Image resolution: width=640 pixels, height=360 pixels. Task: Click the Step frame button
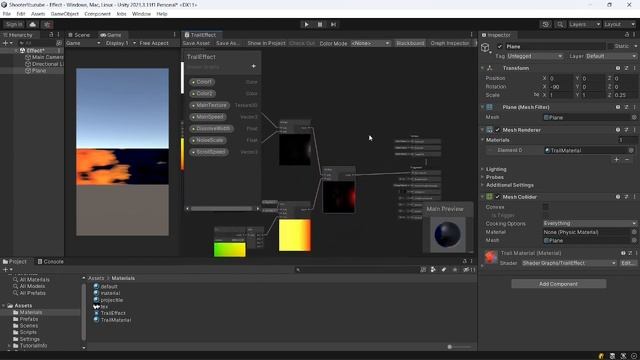pos(333,24)
